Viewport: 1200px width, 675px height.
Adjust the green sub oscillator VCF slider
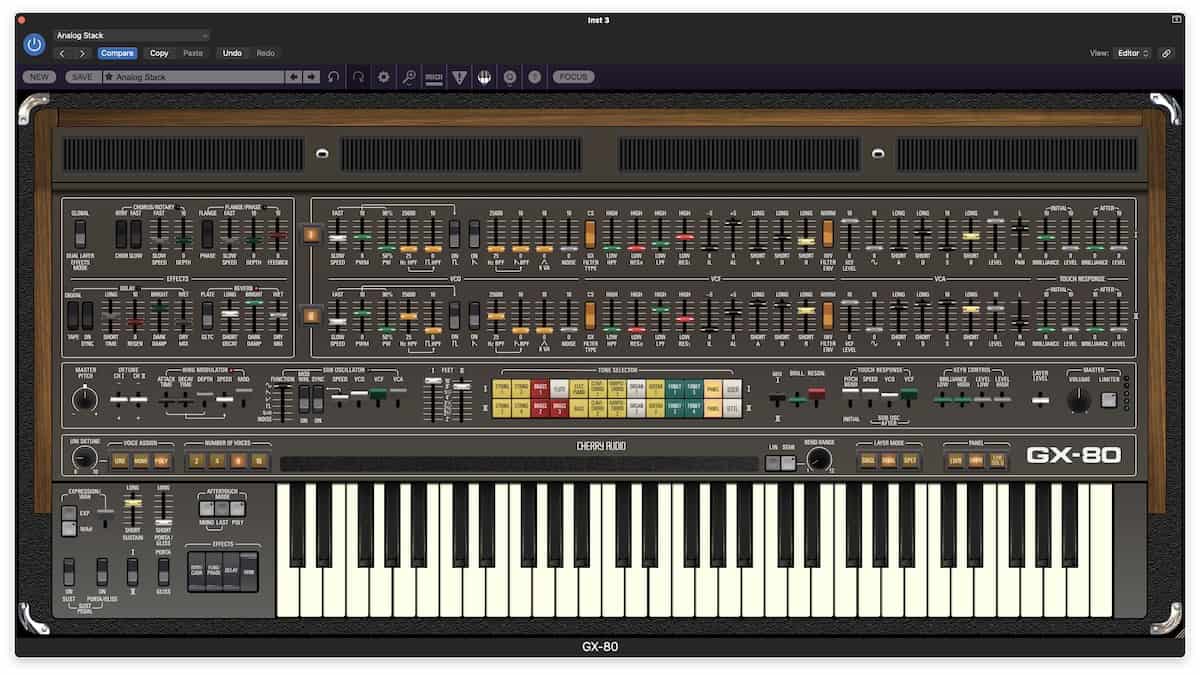(378, 395)
